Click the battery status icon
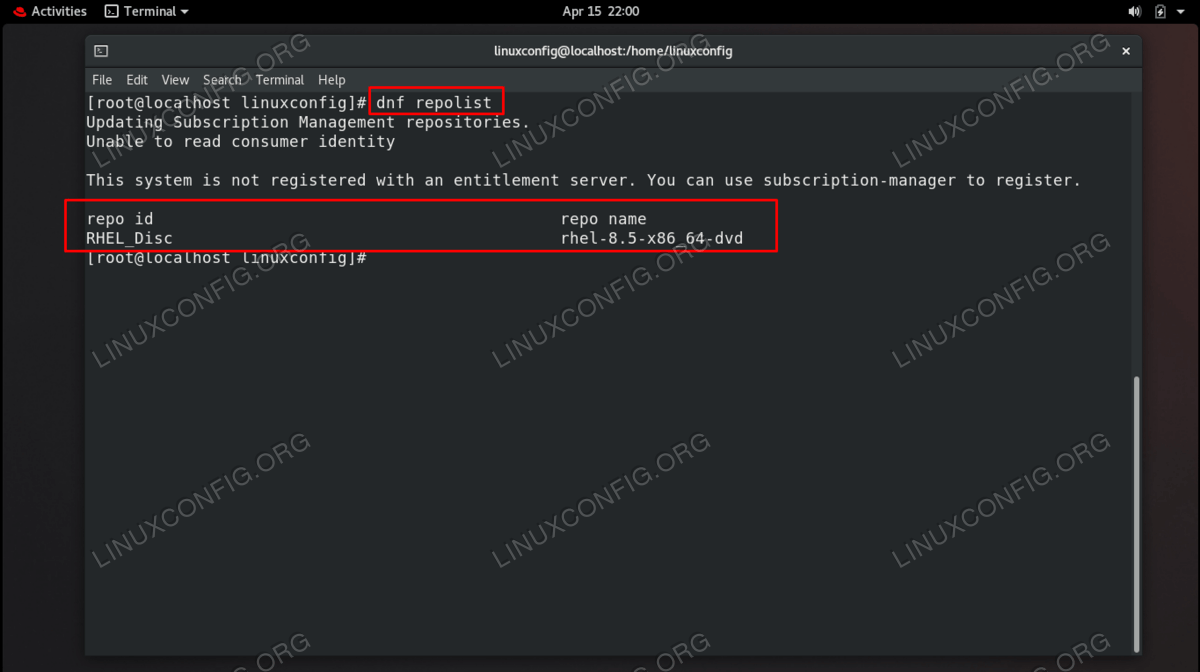The width and height of the screenshot is (1200, 672). pos(1160,12)
